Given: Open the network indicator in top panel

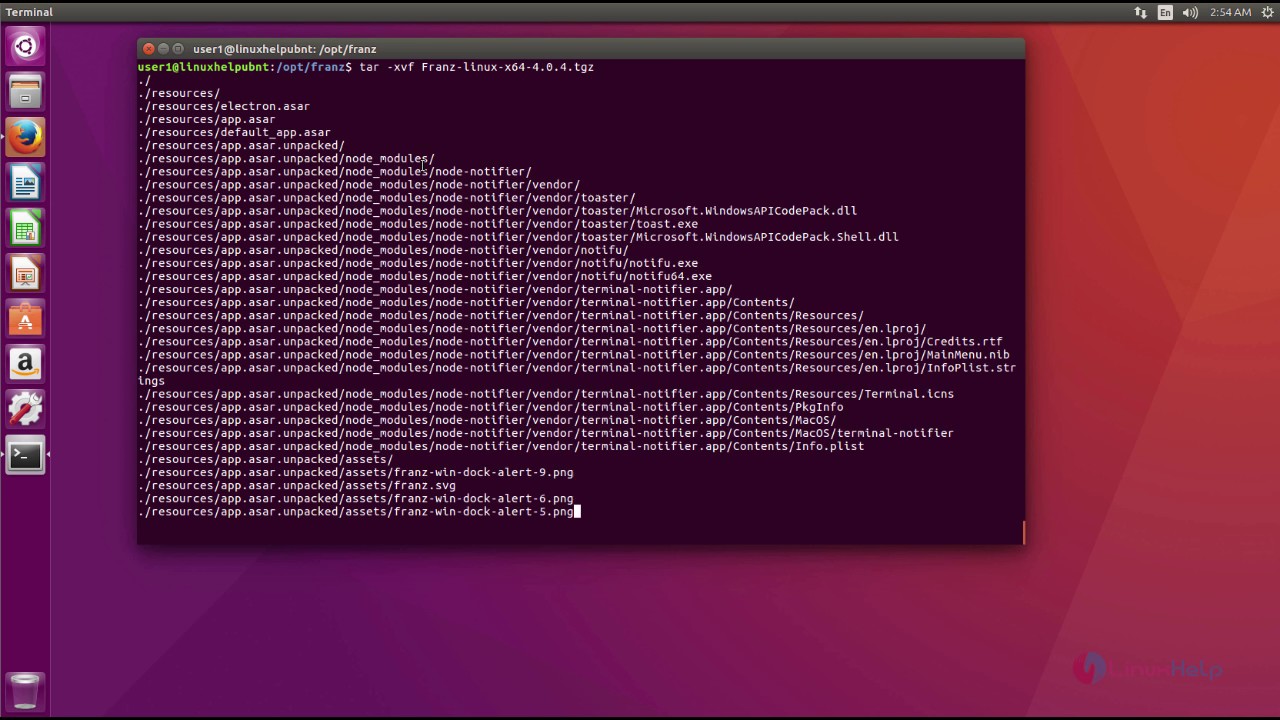Looking at the screenshot, I should click(1140, 12).
